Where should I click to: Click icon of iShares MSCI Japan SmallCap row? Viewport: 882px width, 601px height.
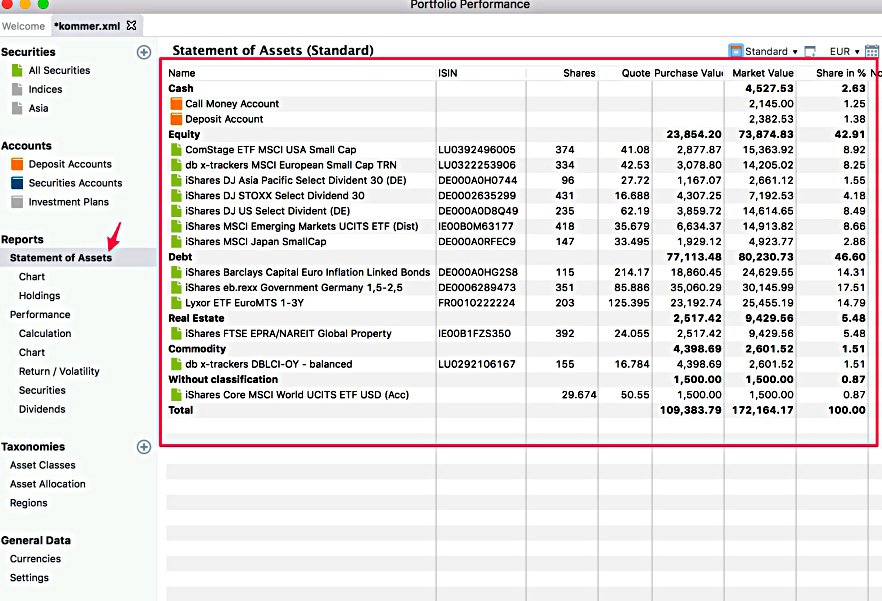pyautogui.click(x=176, y=241)
